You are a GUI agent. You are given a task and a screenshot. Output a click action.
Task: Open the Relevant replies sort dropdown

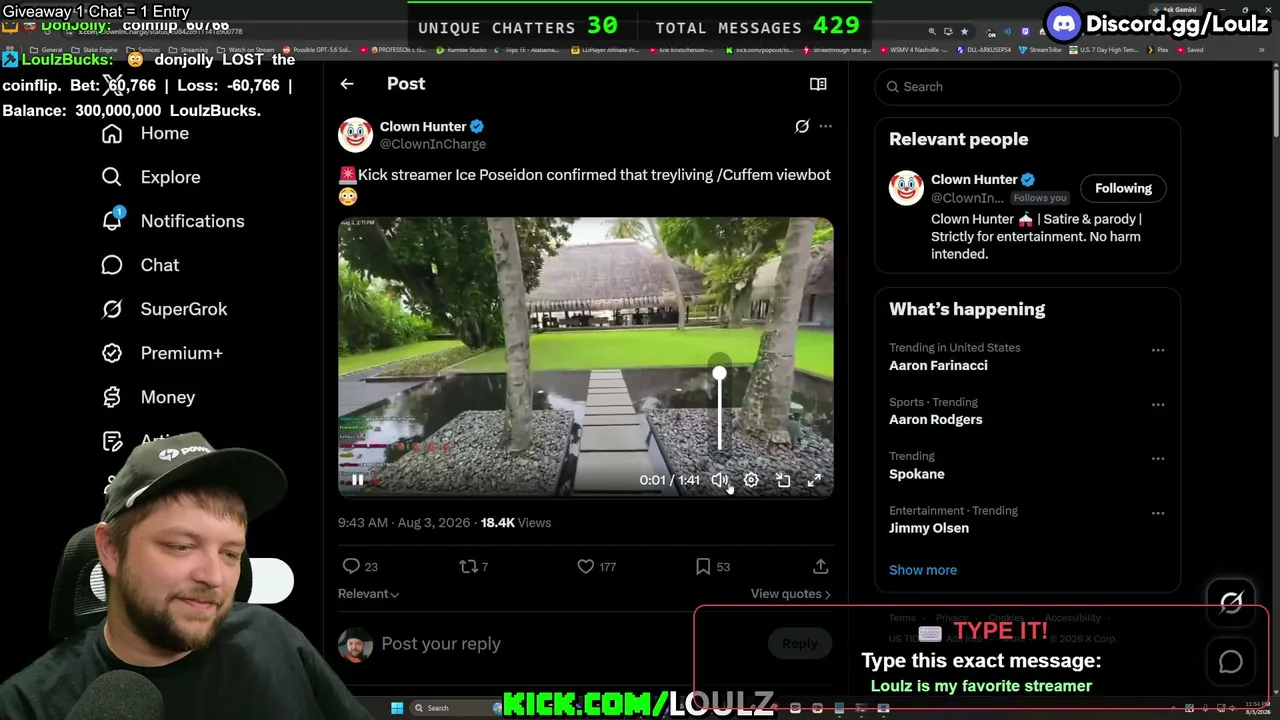click(368, 594)
